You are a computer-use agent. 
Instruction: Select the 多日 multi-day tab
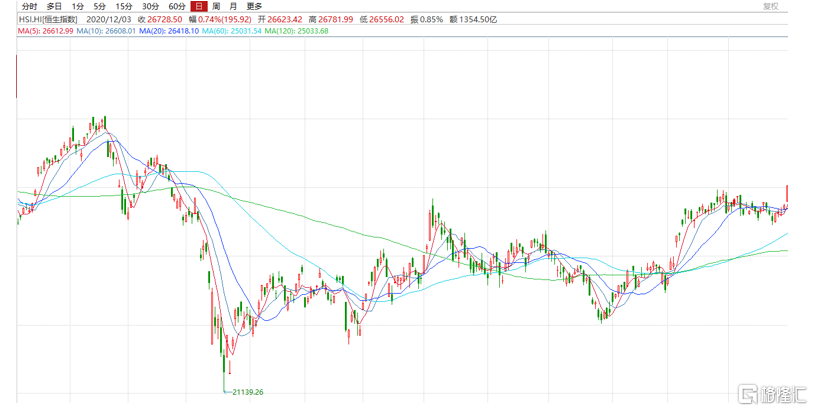point(53,6)
